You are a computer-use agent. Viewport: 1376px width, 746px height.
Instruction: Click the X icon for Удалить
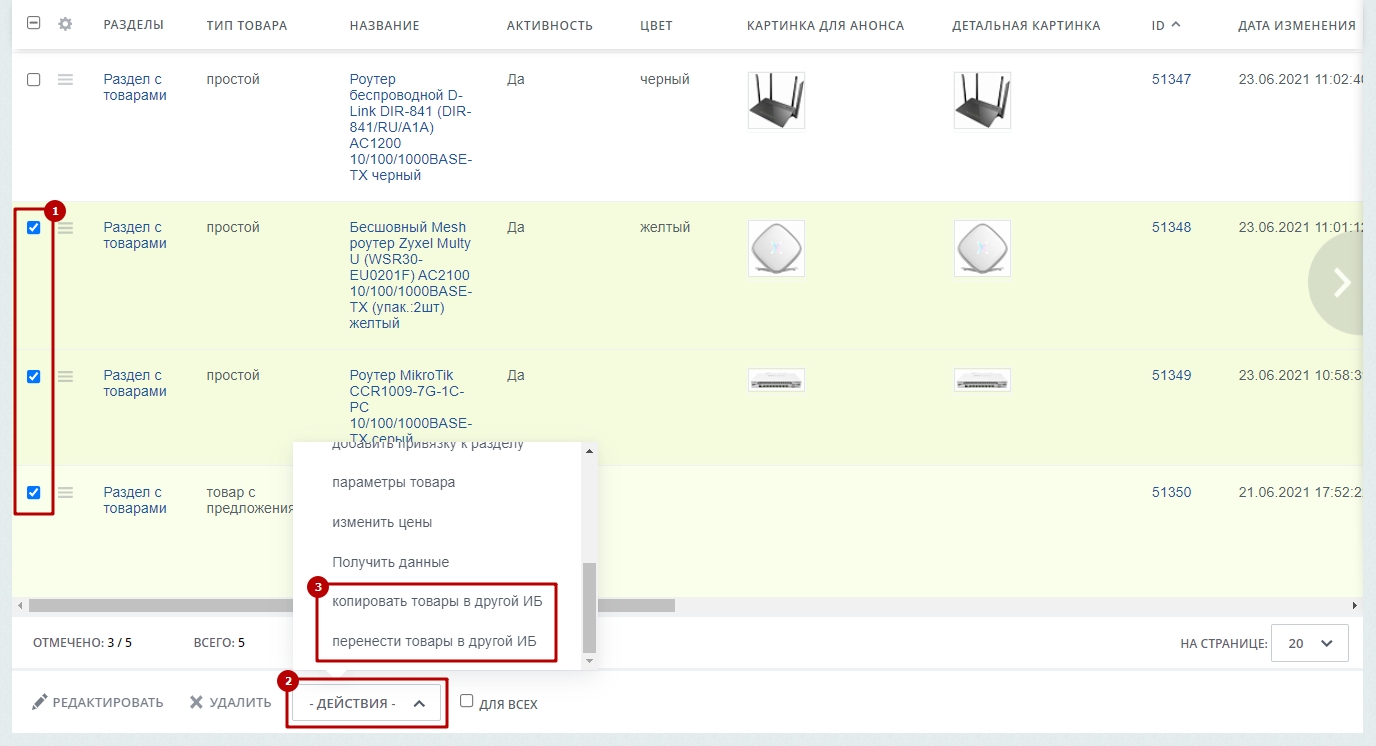click(x=196, y=703)
